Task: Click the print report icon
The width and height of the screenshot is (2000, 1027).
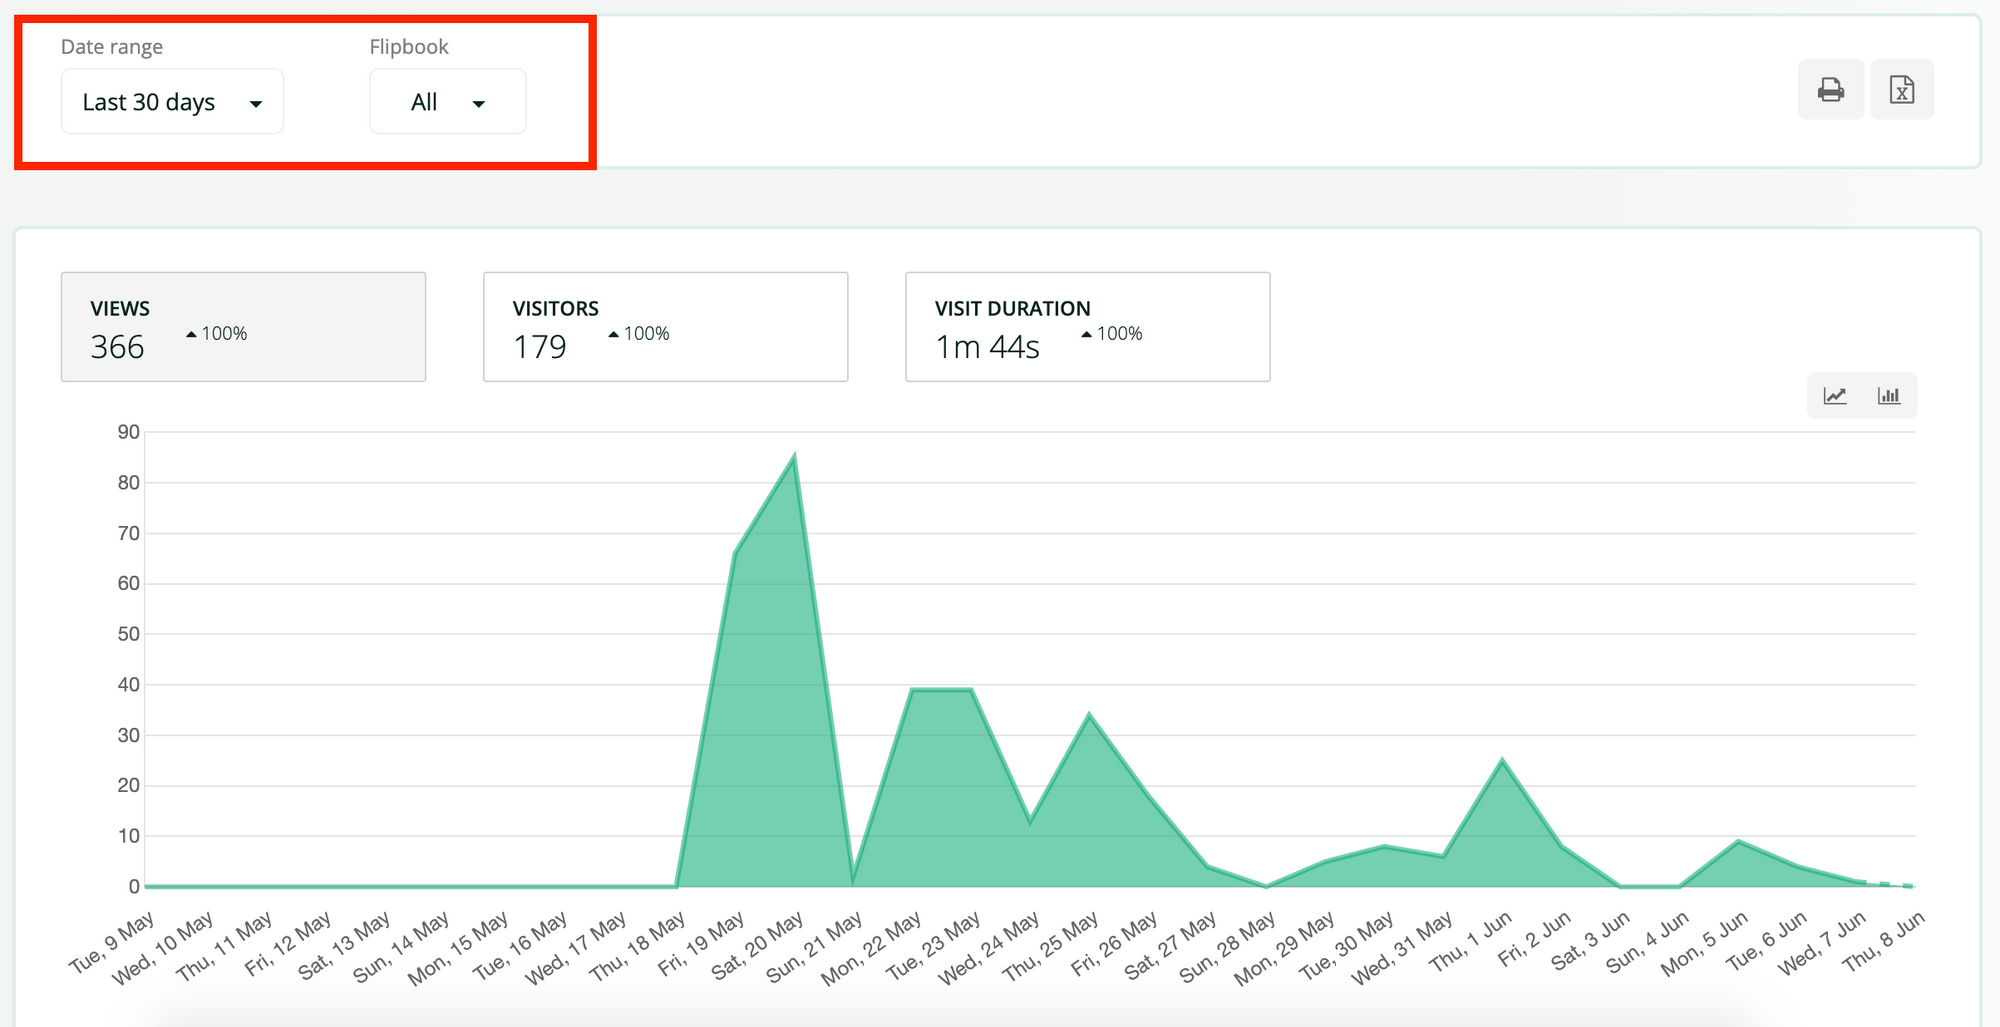Action: coord(1830,90)
